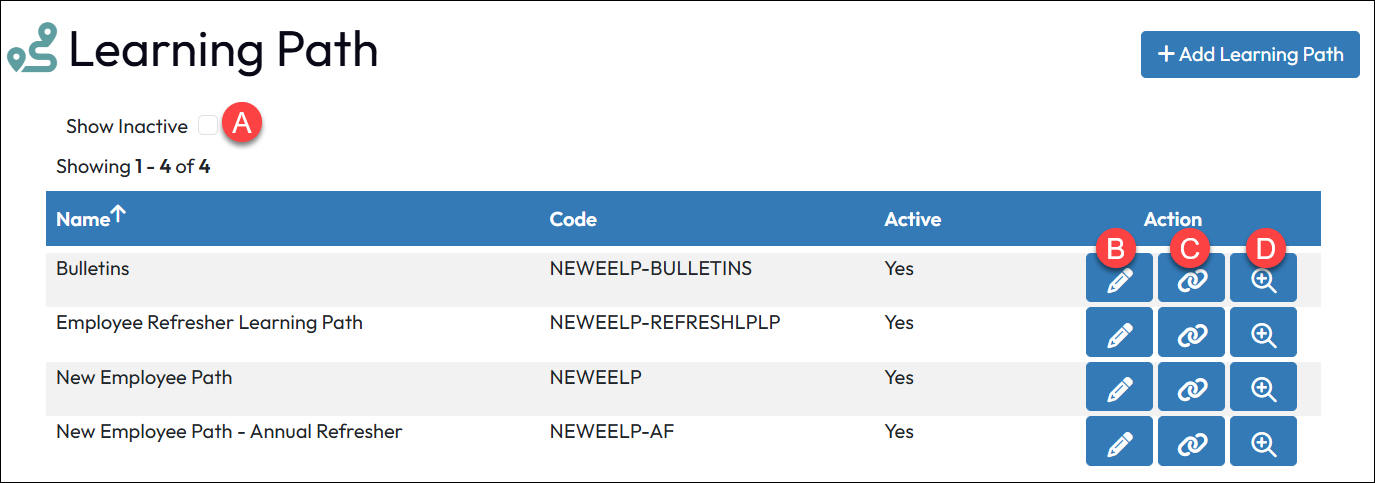
Task: Zoom into New Employee Path details
Action: [x=1264, y=387]
